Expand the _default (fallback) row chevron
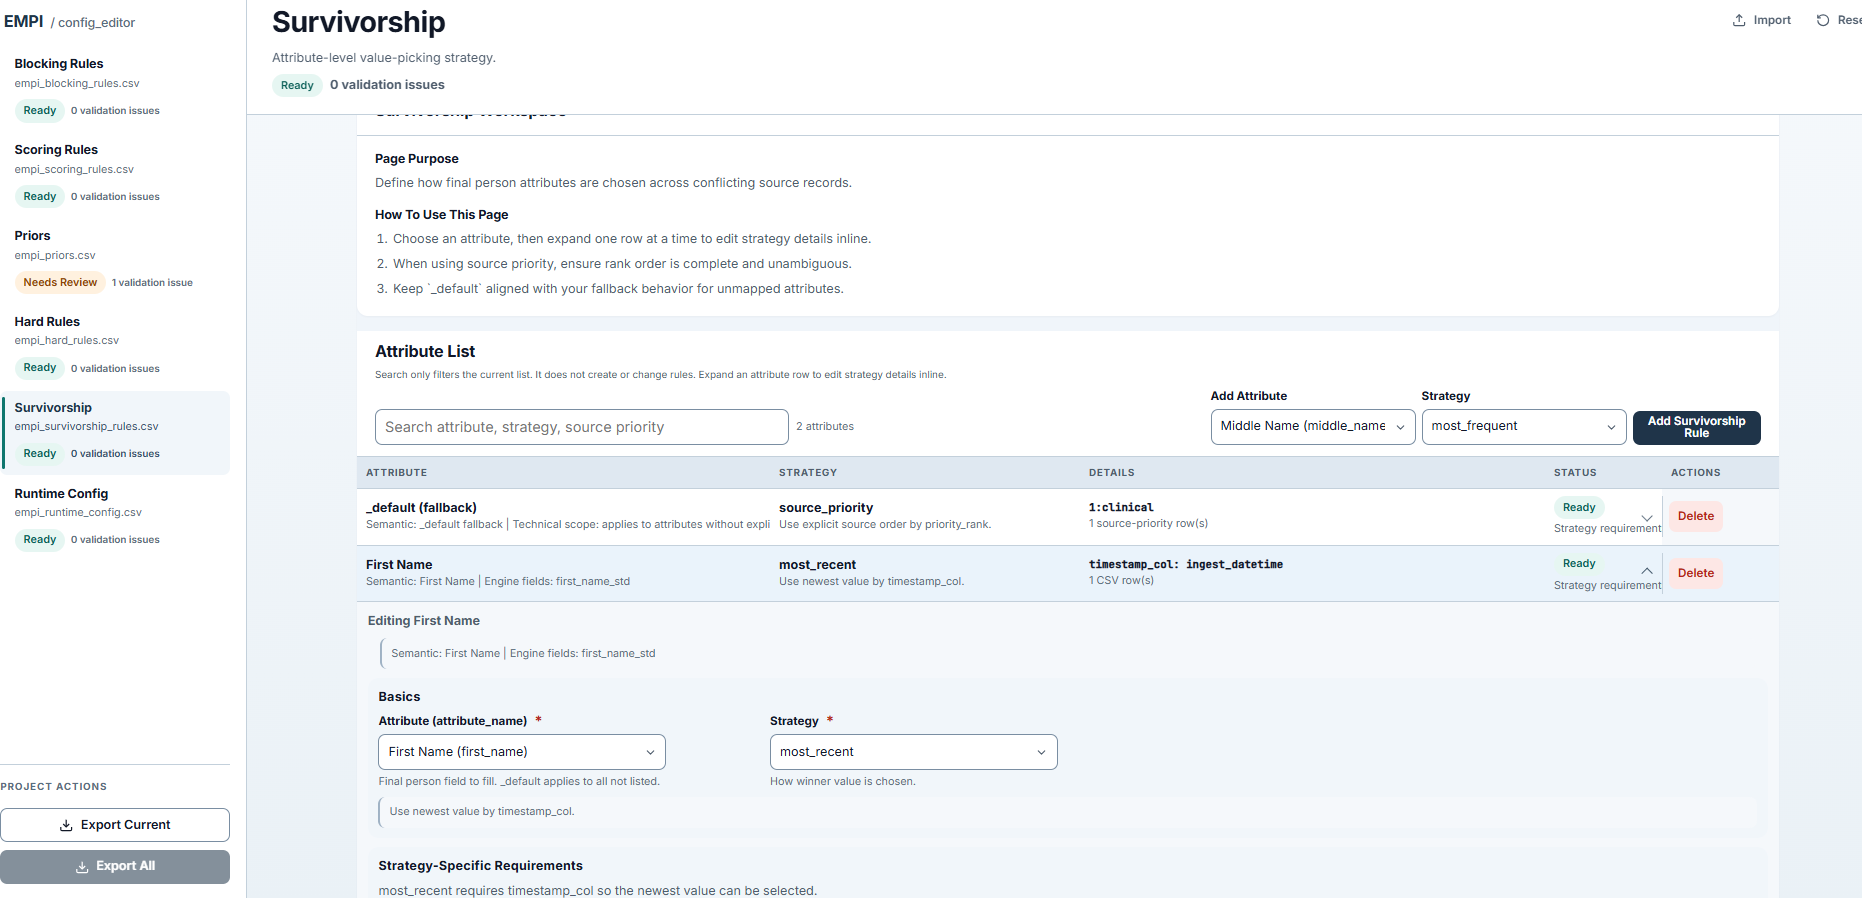Image resolution: width=1862 pixels, height=898 pixels. tap(1647, 517)
